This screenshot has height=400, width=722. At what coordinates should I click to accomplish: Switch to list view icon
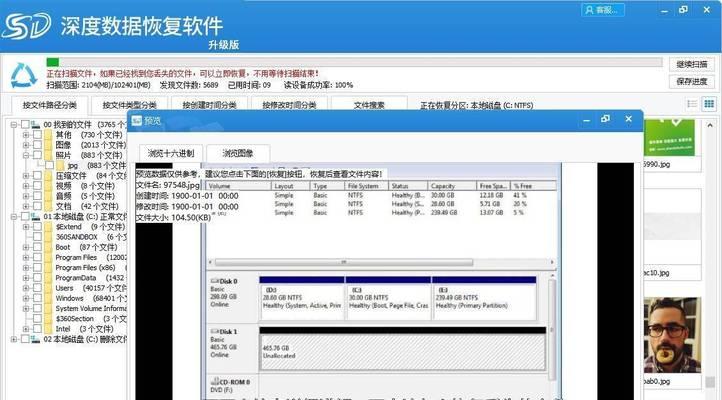[692, 104]
